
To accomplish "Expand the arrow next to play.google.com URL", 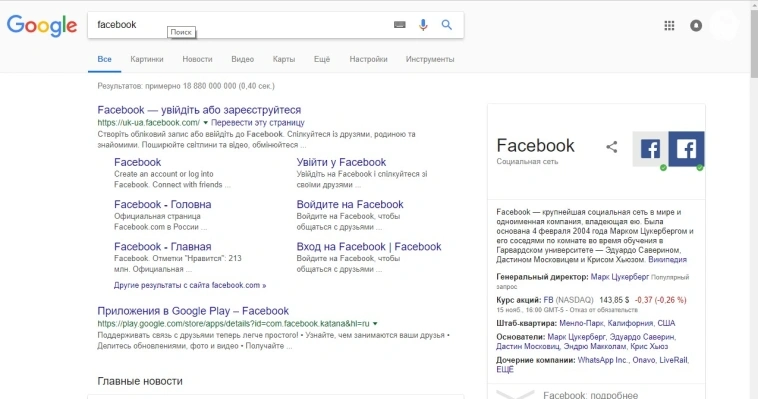I will coord(375,324).
